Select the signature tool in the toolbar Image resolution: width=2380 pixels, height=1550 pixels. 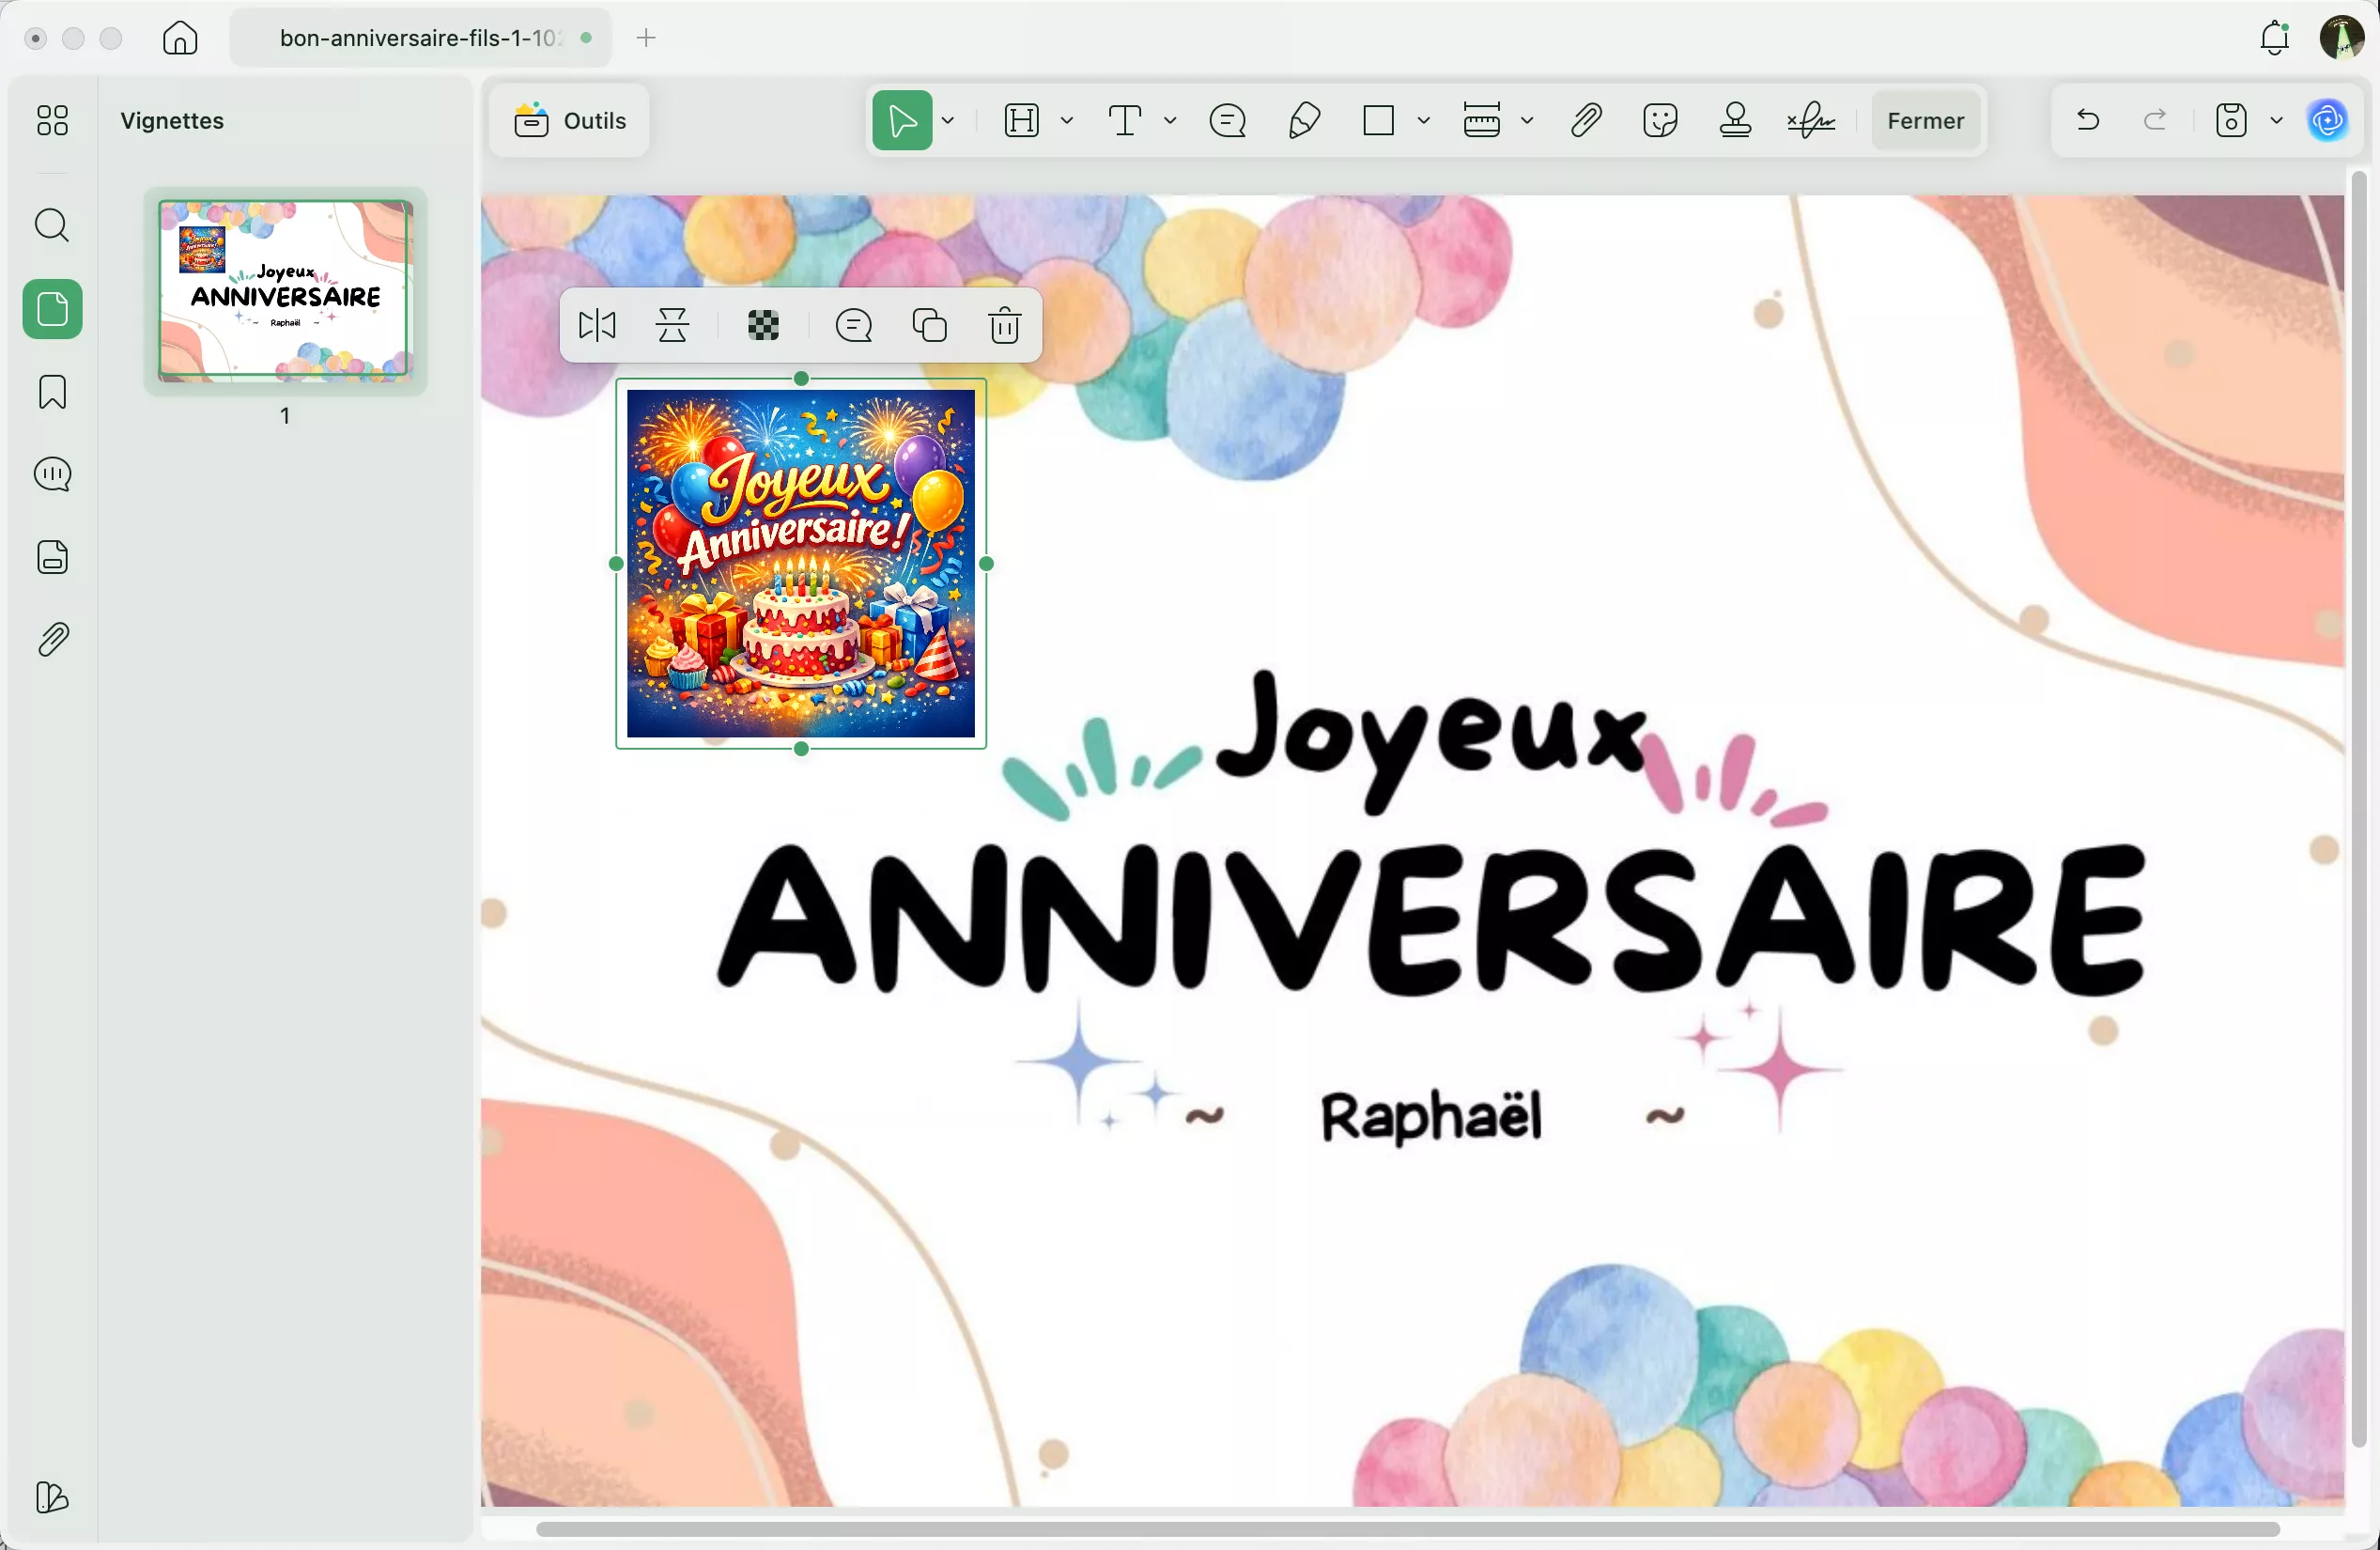click(1810, 120)
